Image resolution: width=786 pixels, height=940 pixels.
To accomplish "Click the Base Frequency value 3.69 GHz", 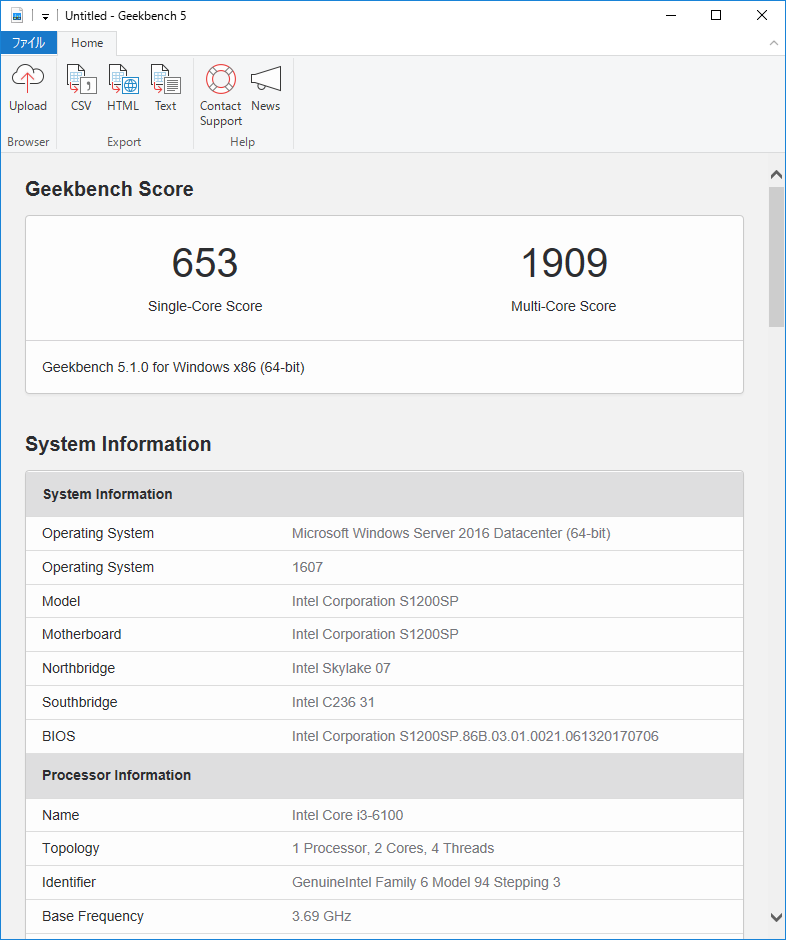I will coord(321,917).
